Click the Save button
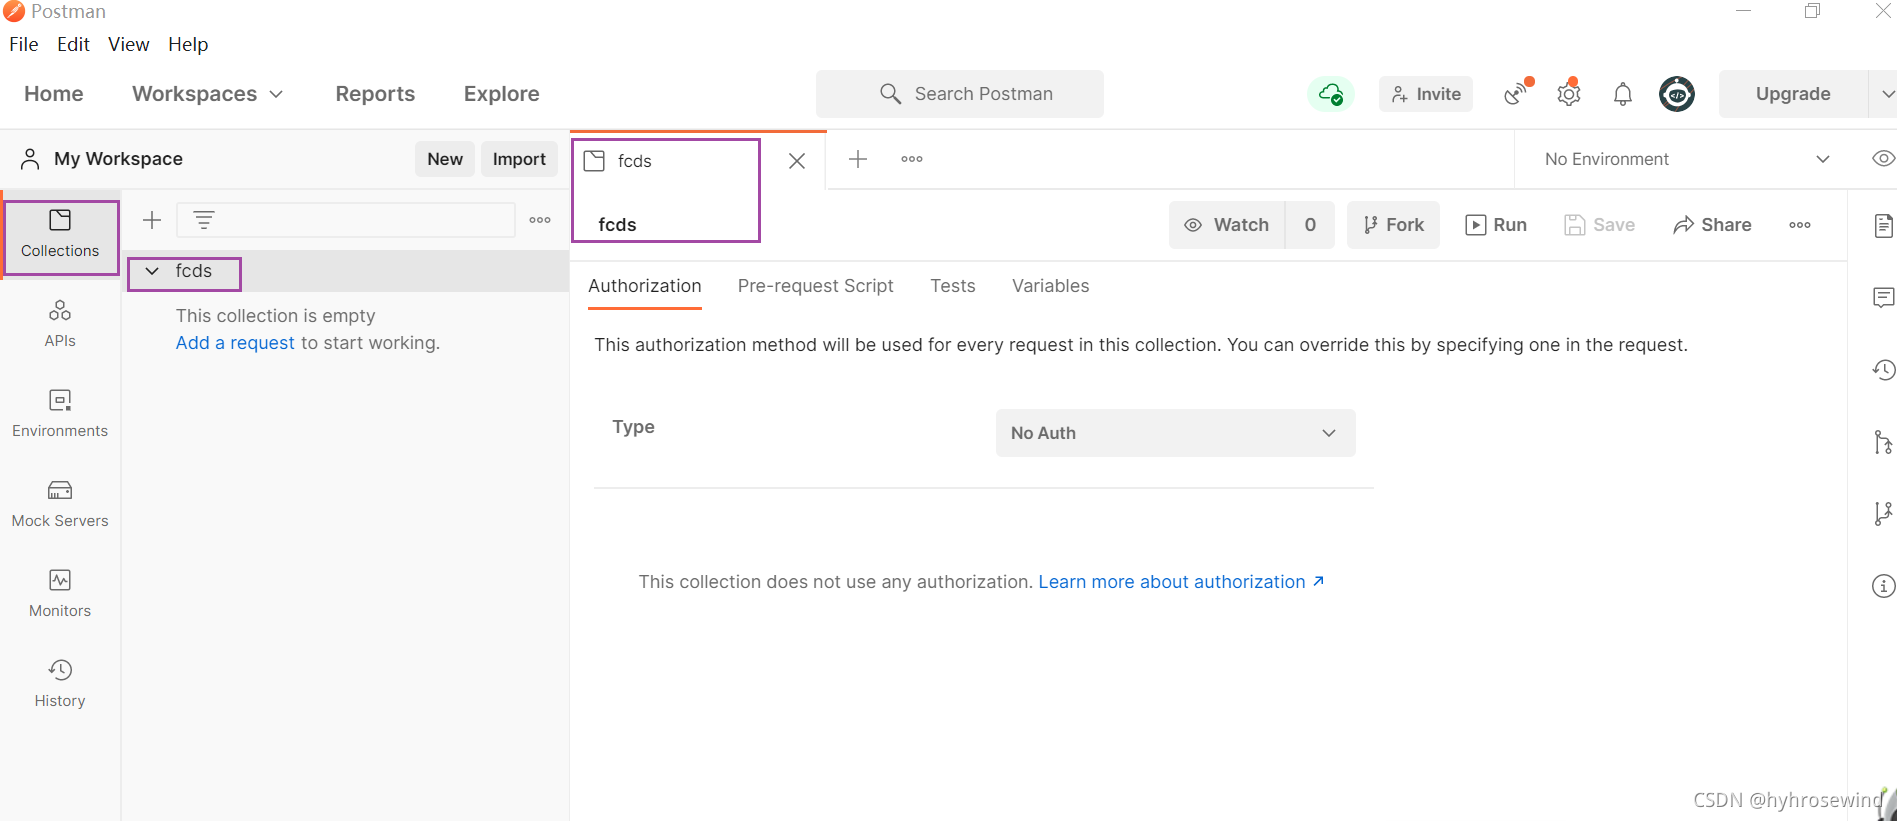1897x821 pixels. [x=1599, y=225]
